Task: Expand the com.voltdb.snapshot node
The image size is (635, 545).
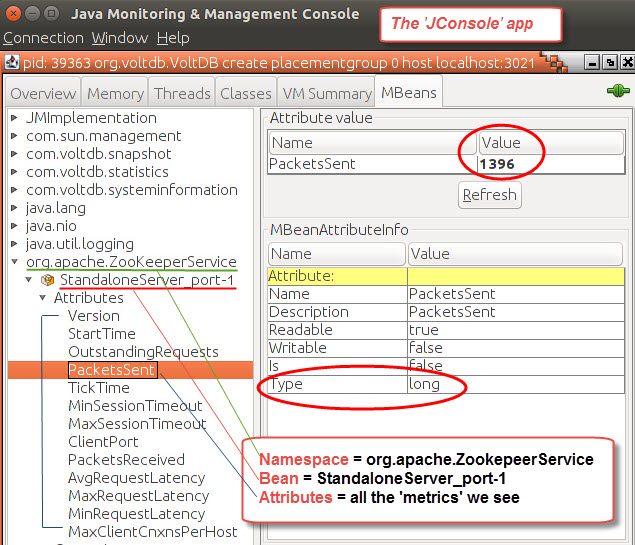Action: pos(14,154)
